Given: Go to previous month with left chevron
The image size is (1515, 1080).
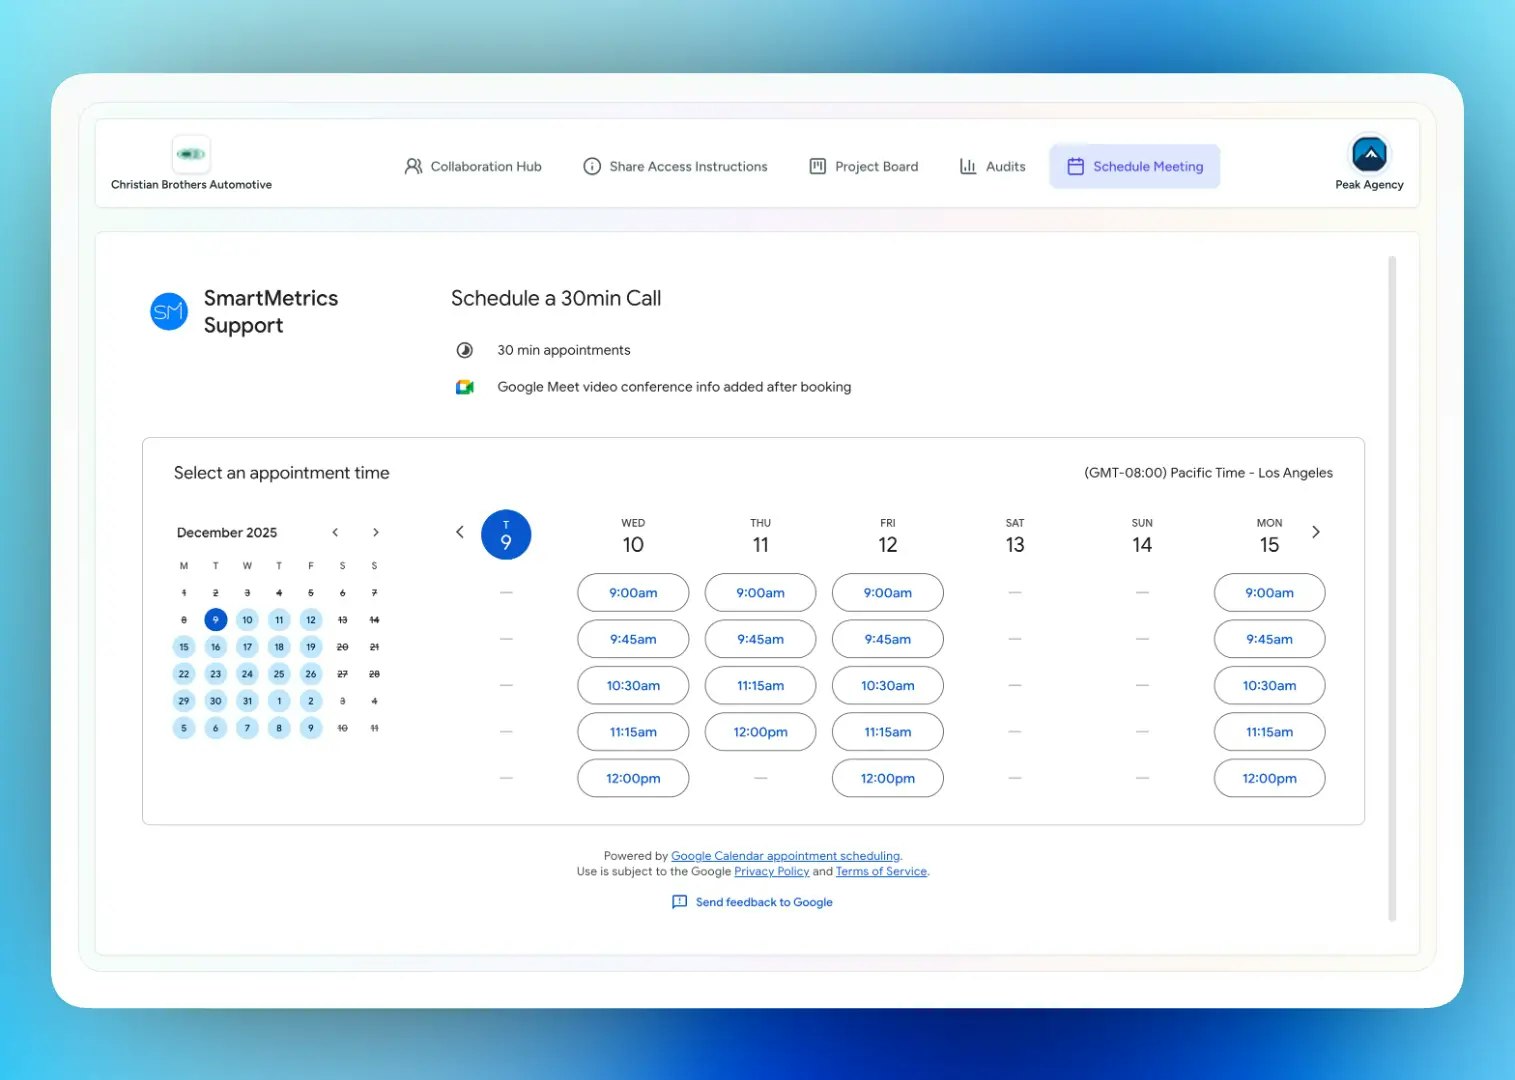Looking at the screenshot, I should (335, 532).
